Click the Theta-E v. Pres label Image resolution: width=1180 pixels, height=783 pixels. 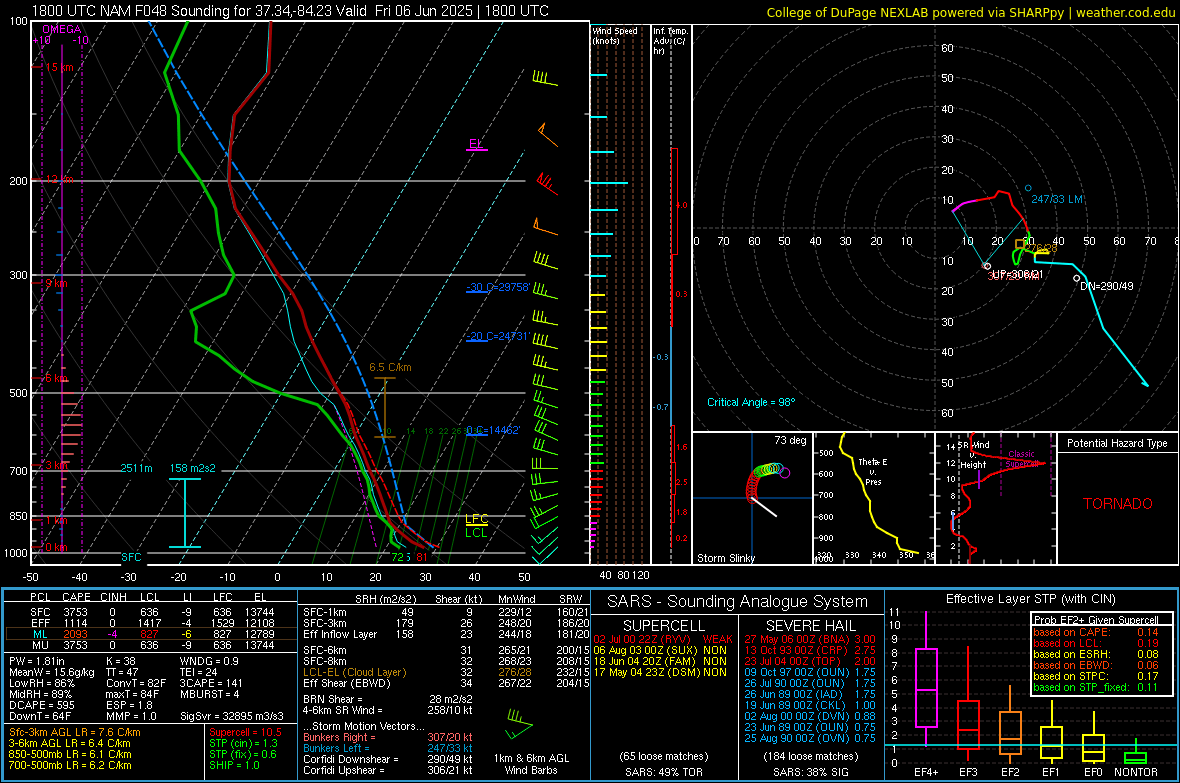coord(873,471)
